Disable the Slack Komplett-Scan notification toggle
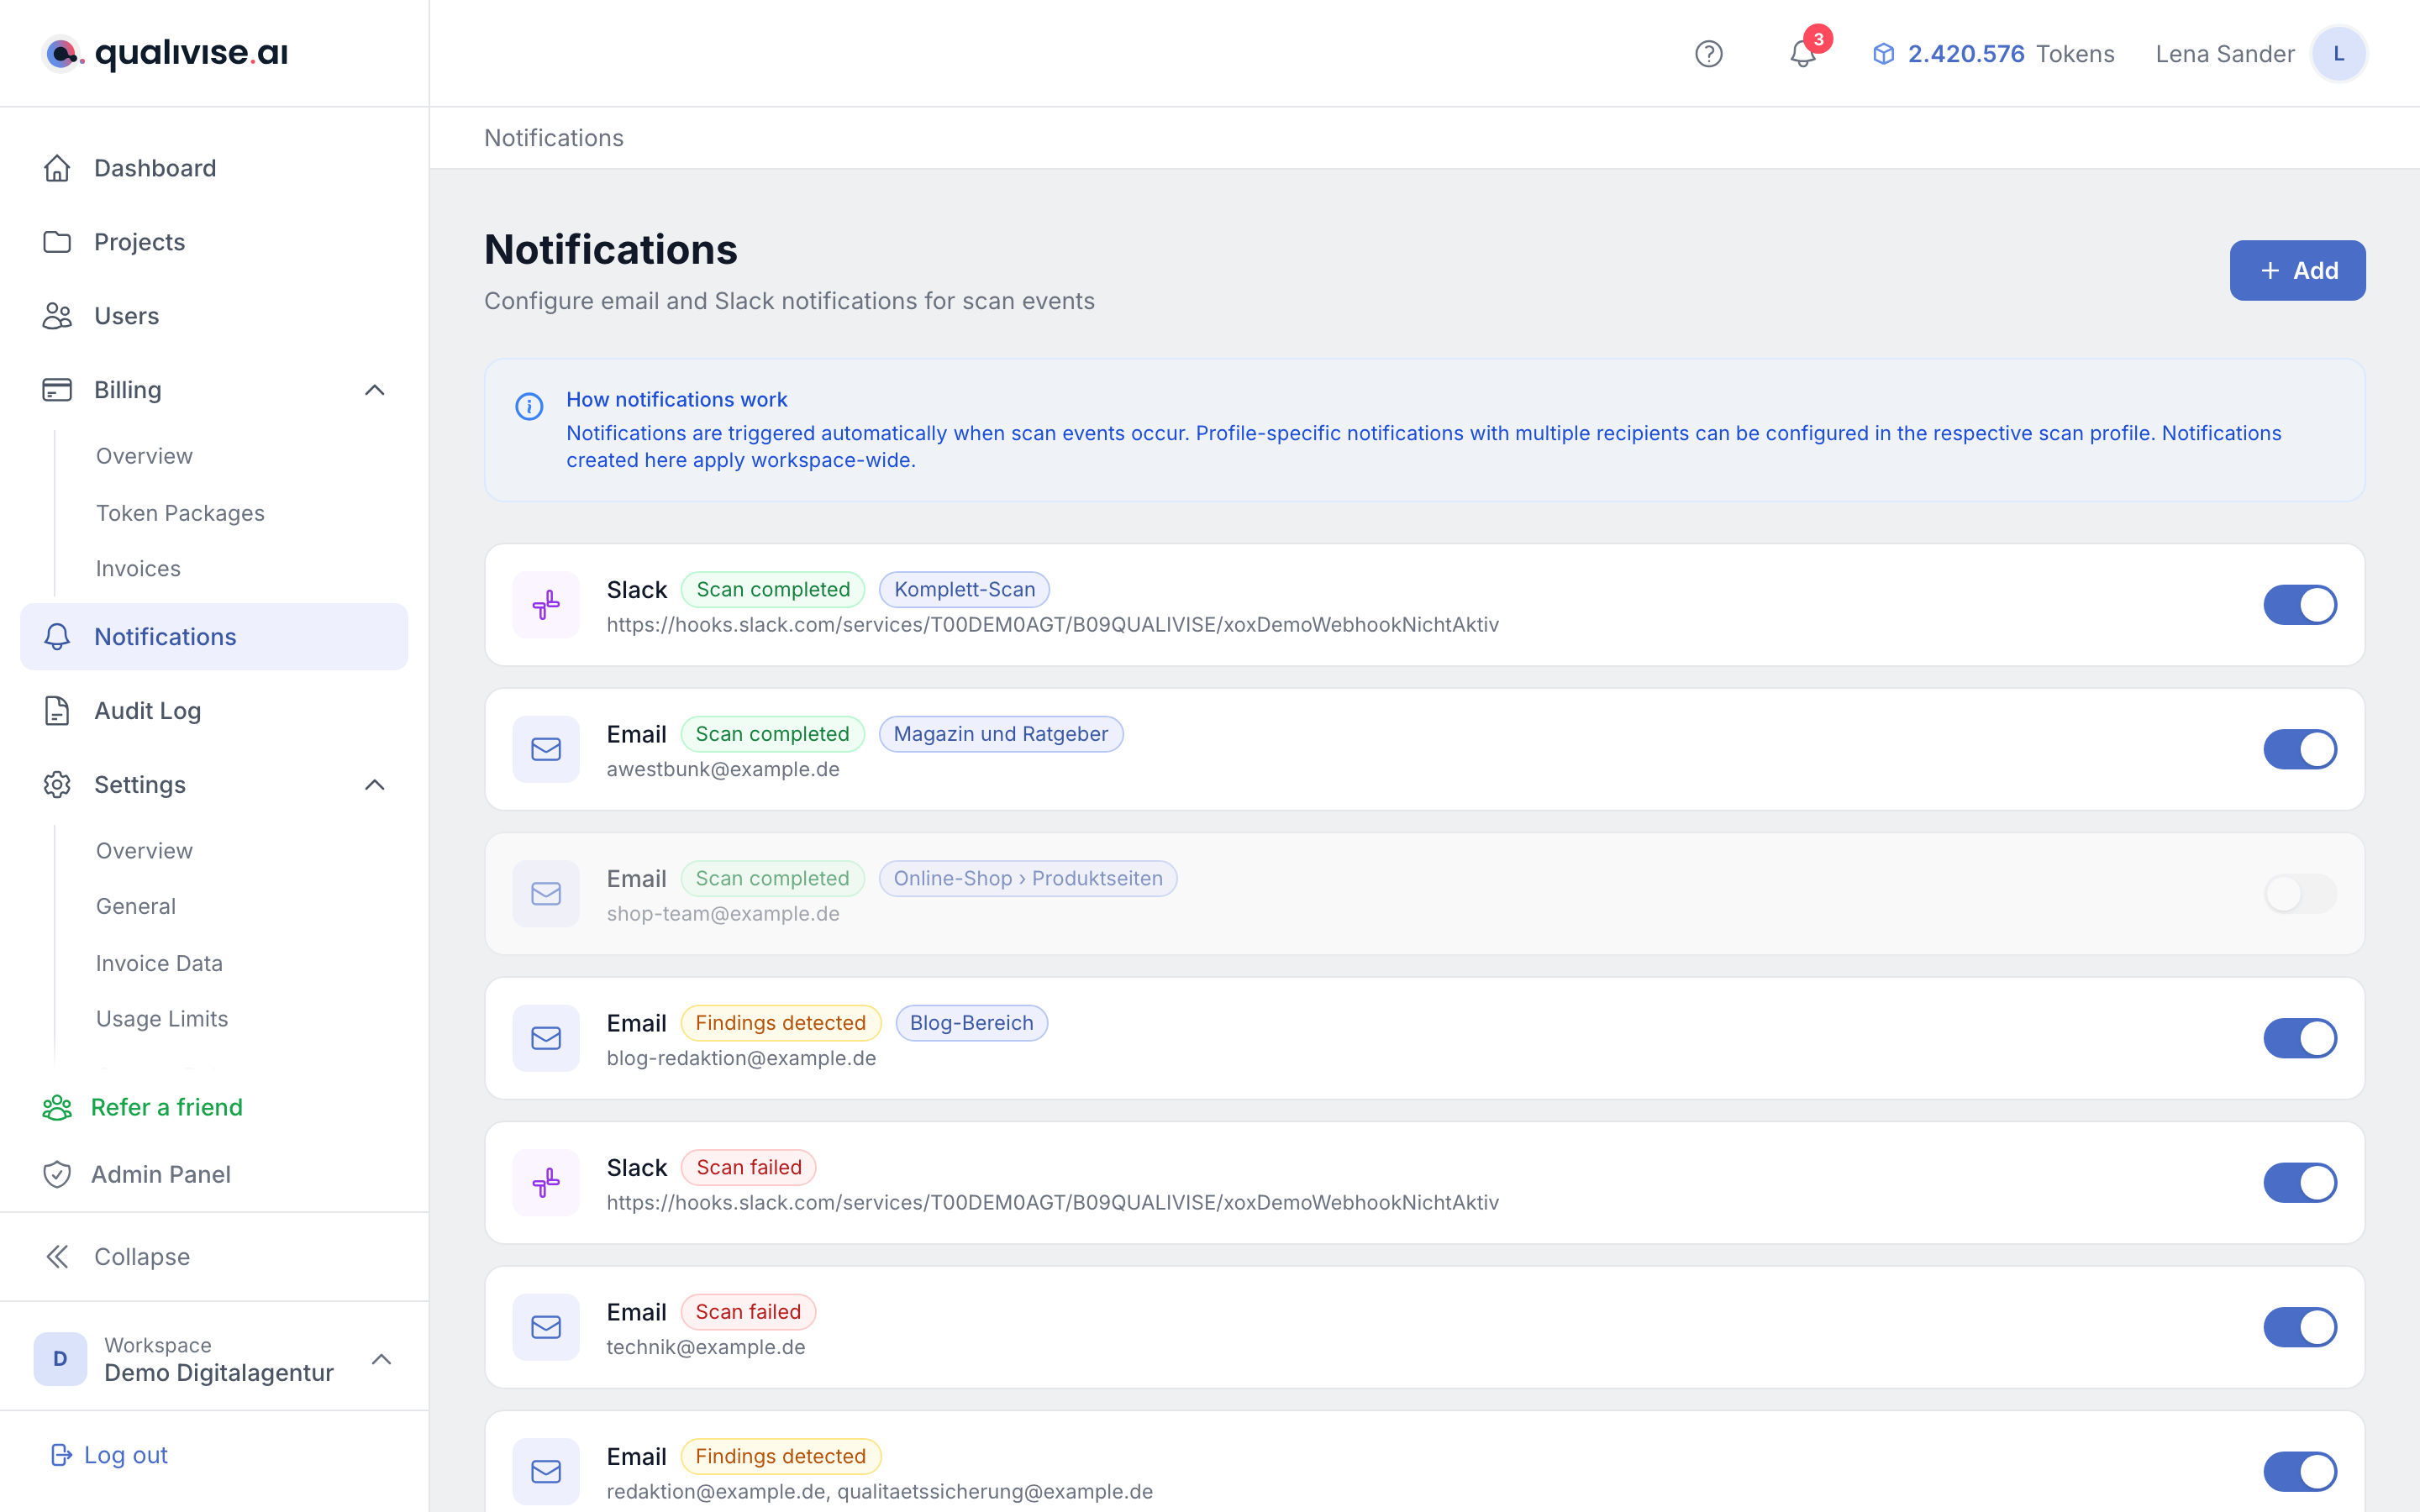 coord(2300,605)
